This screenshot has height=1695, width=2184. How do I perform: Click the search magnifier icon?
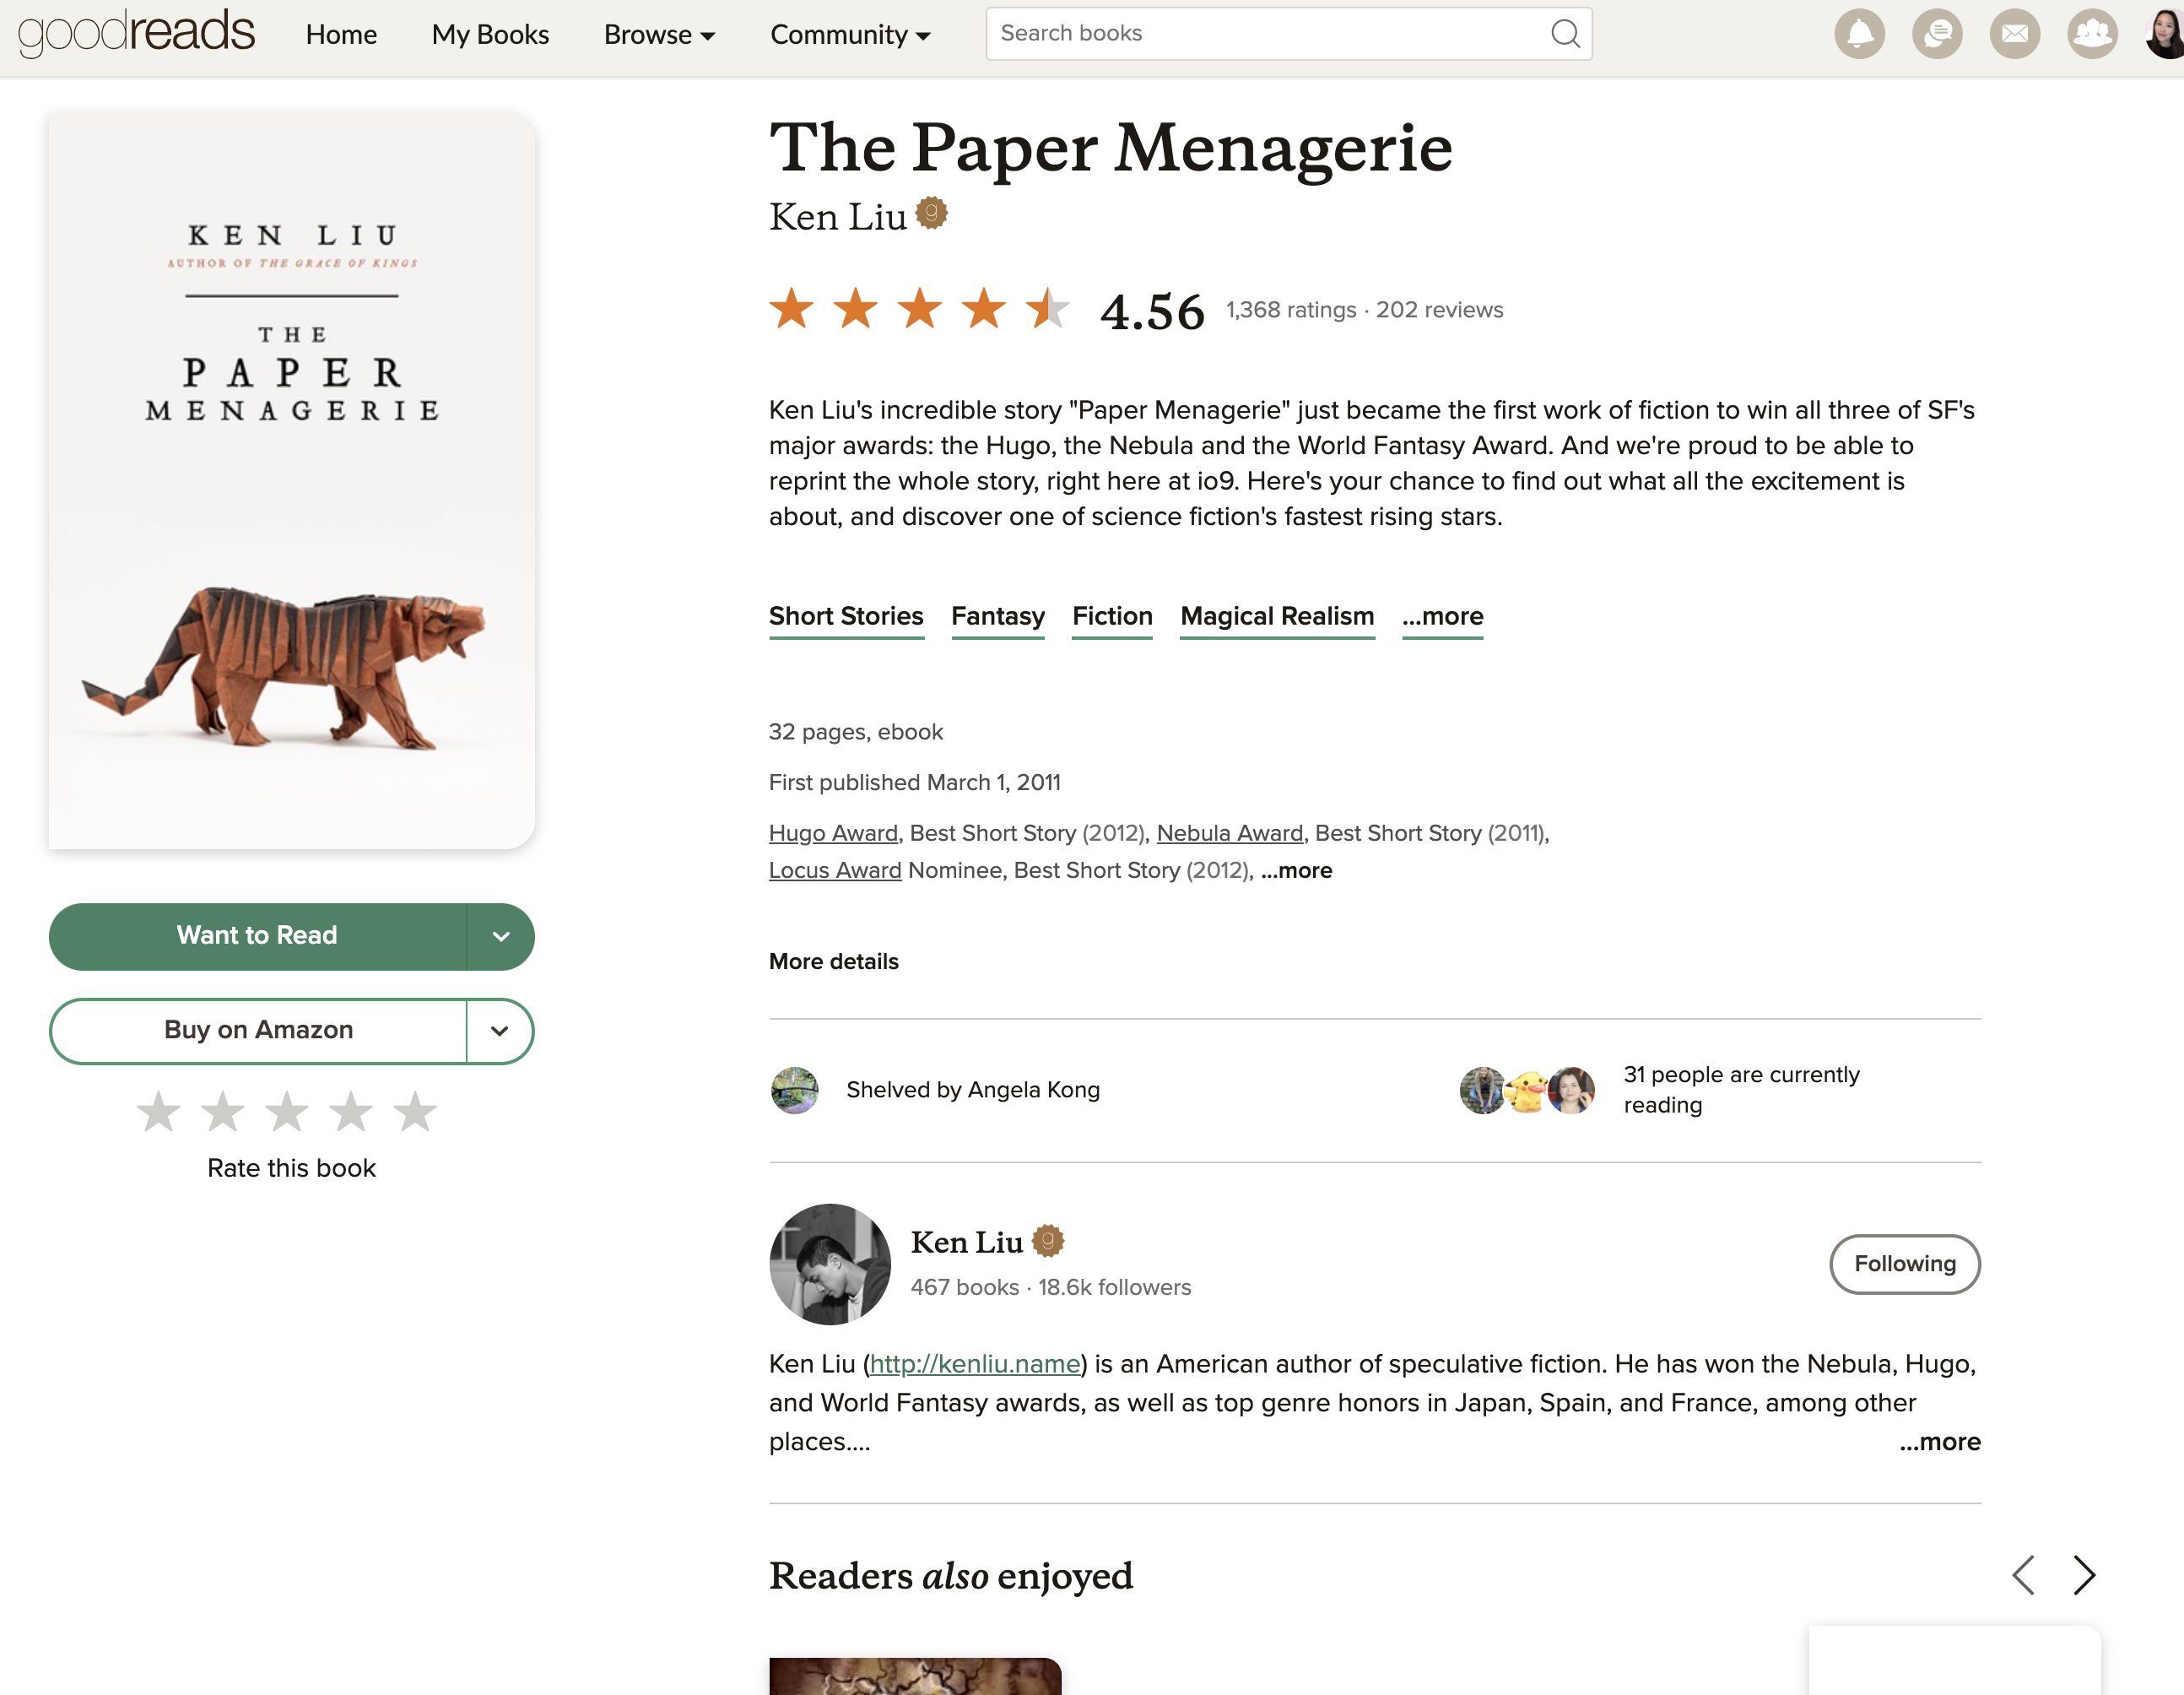[x=1565, y=34]
